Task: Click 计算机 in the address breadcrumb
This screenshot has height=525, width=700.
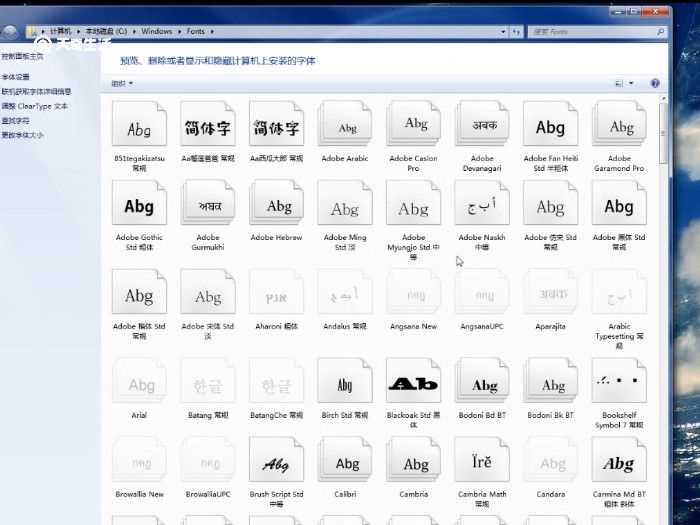Action: (60, 31)
